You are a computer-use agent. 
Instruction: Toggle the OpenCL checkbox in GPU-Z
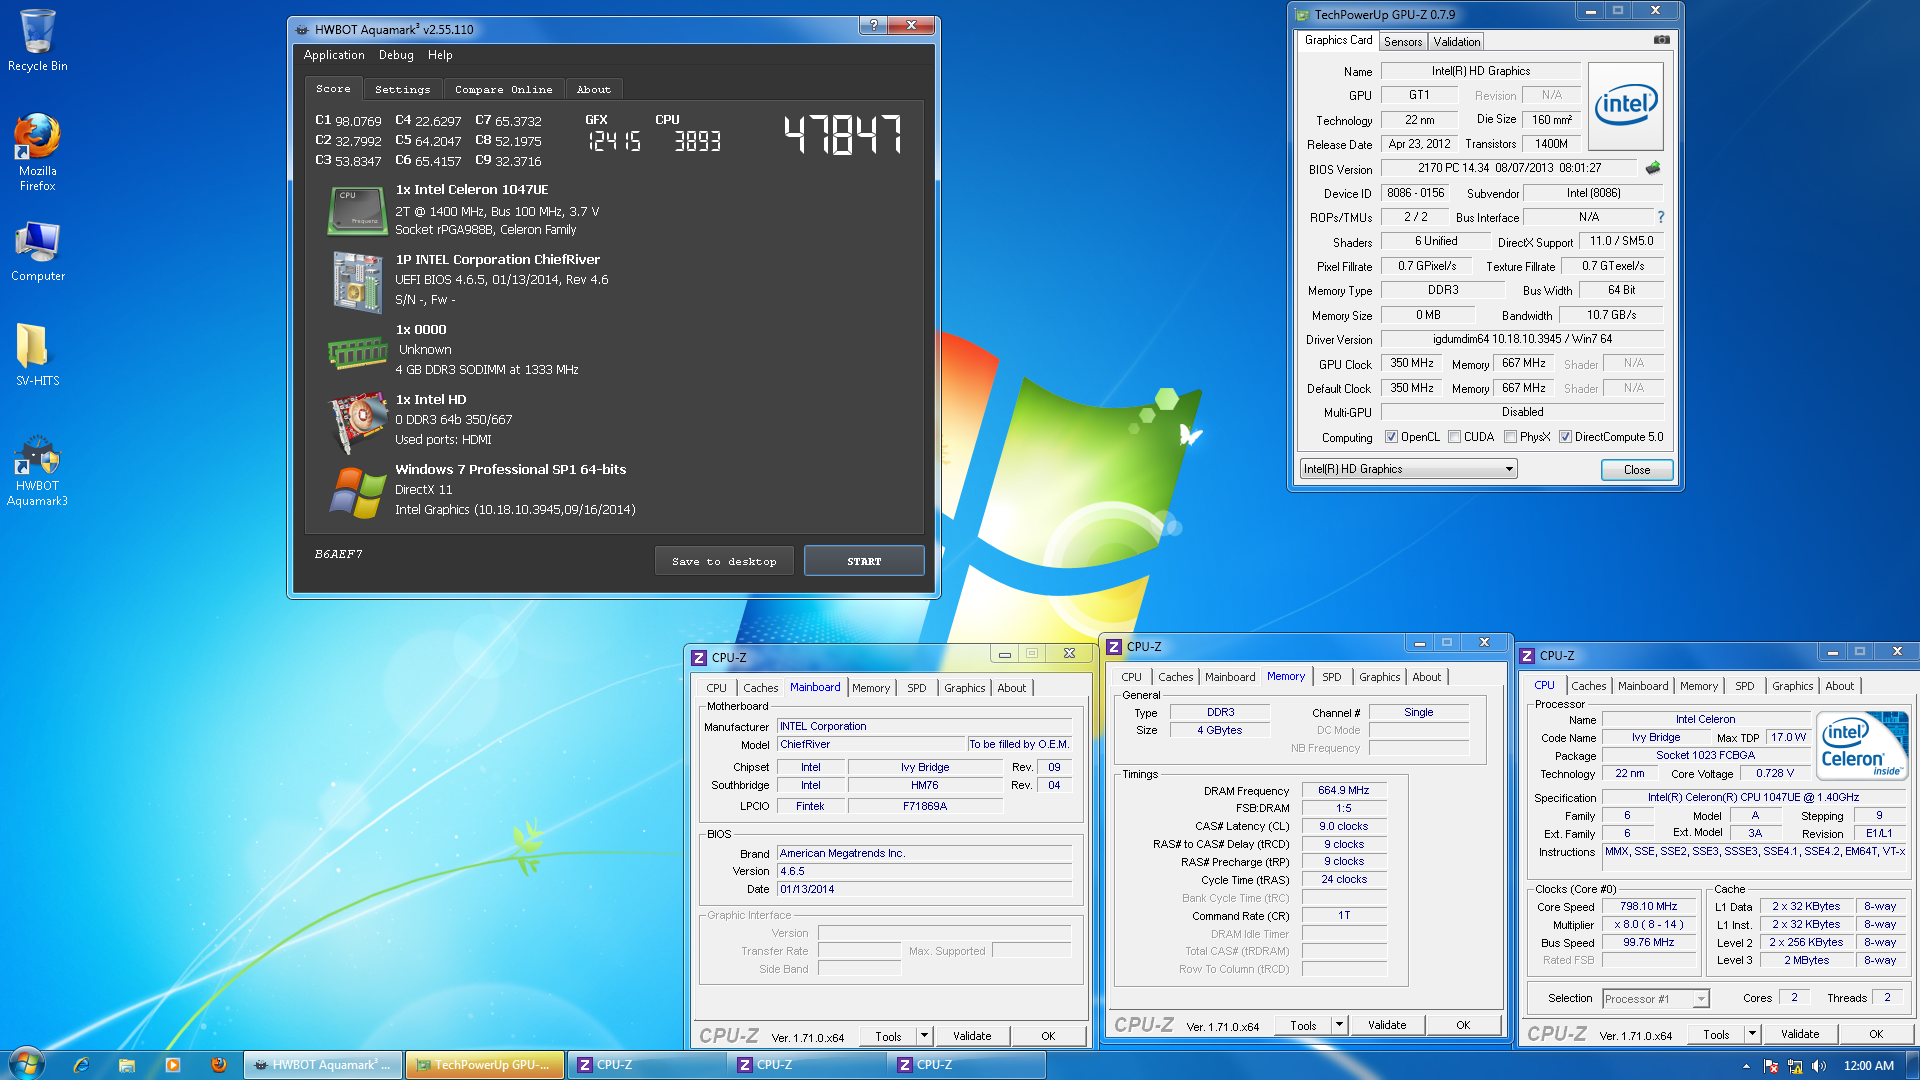click(x=1391, y=437)
